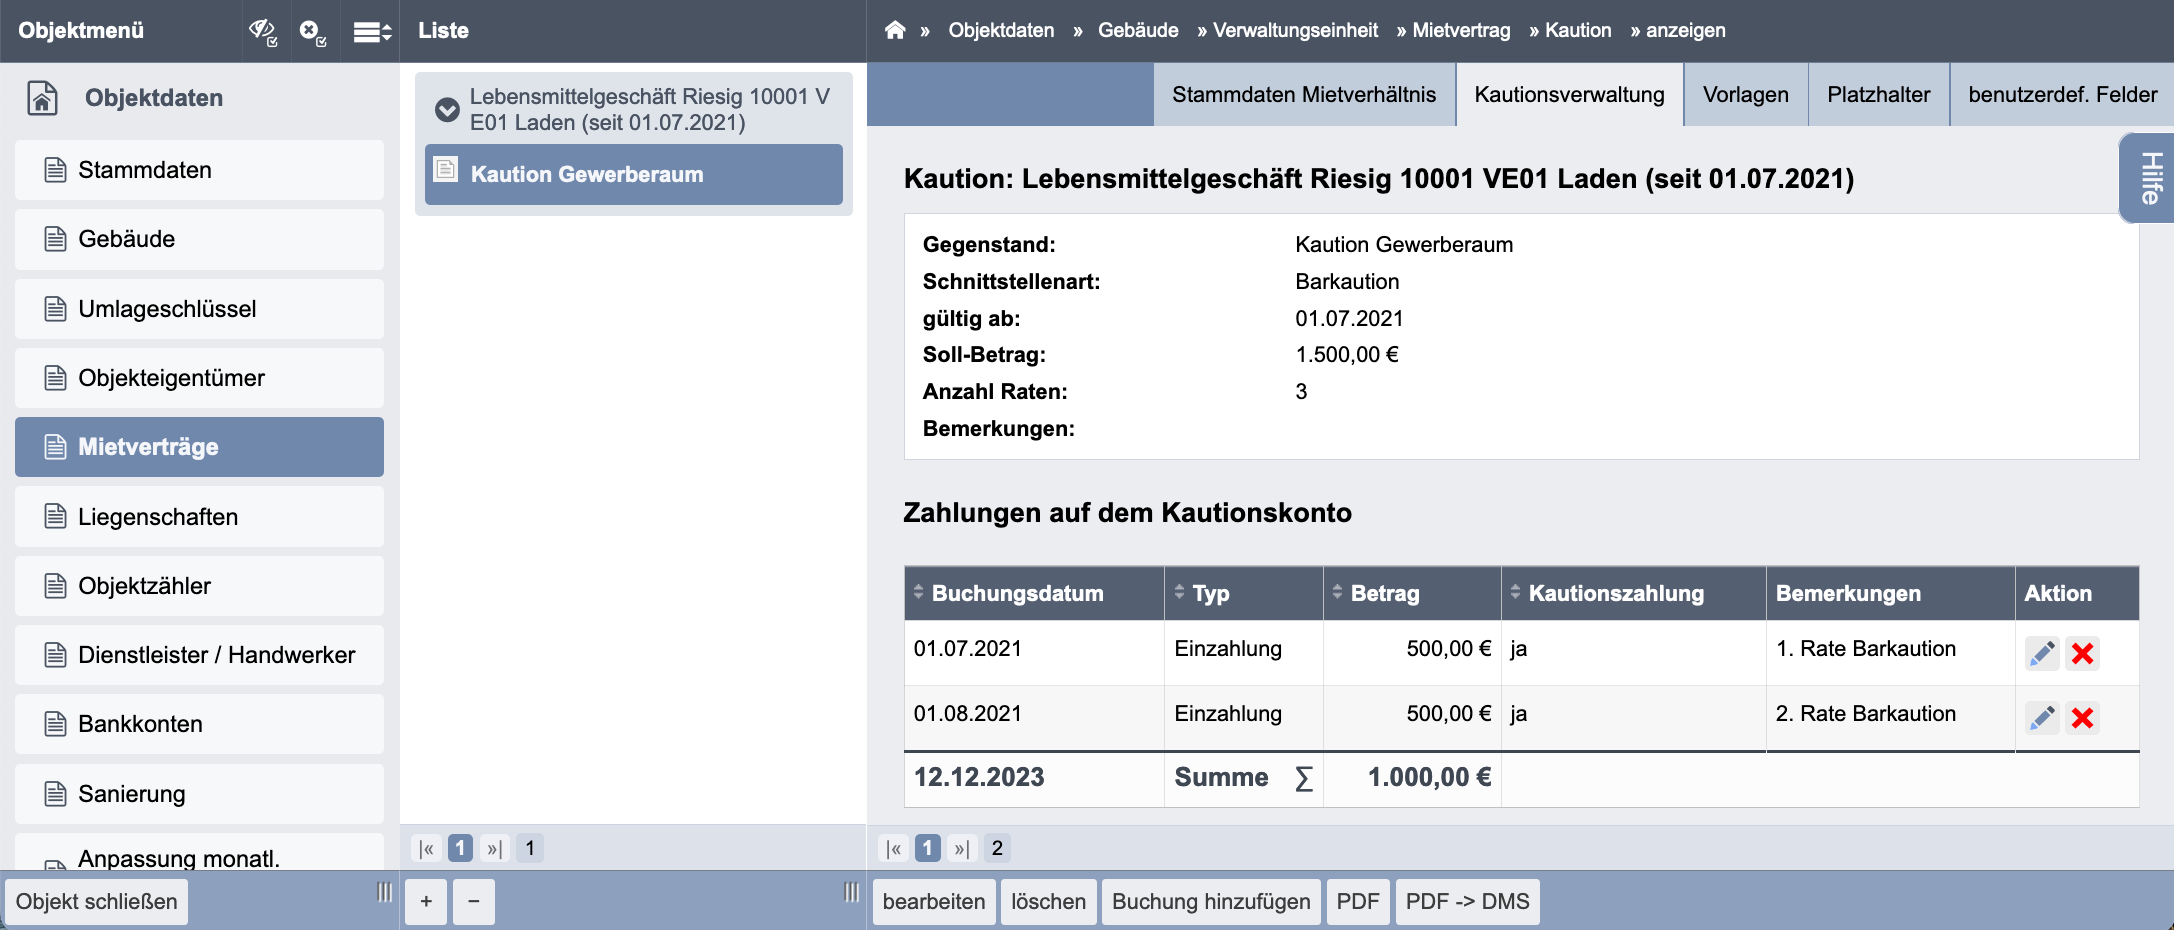The width and height of the screenshot is (2174, 930).
Task: Click document icon of Kaution Gewerberaum
Action: pyautogui.click(x=446, y=169)
